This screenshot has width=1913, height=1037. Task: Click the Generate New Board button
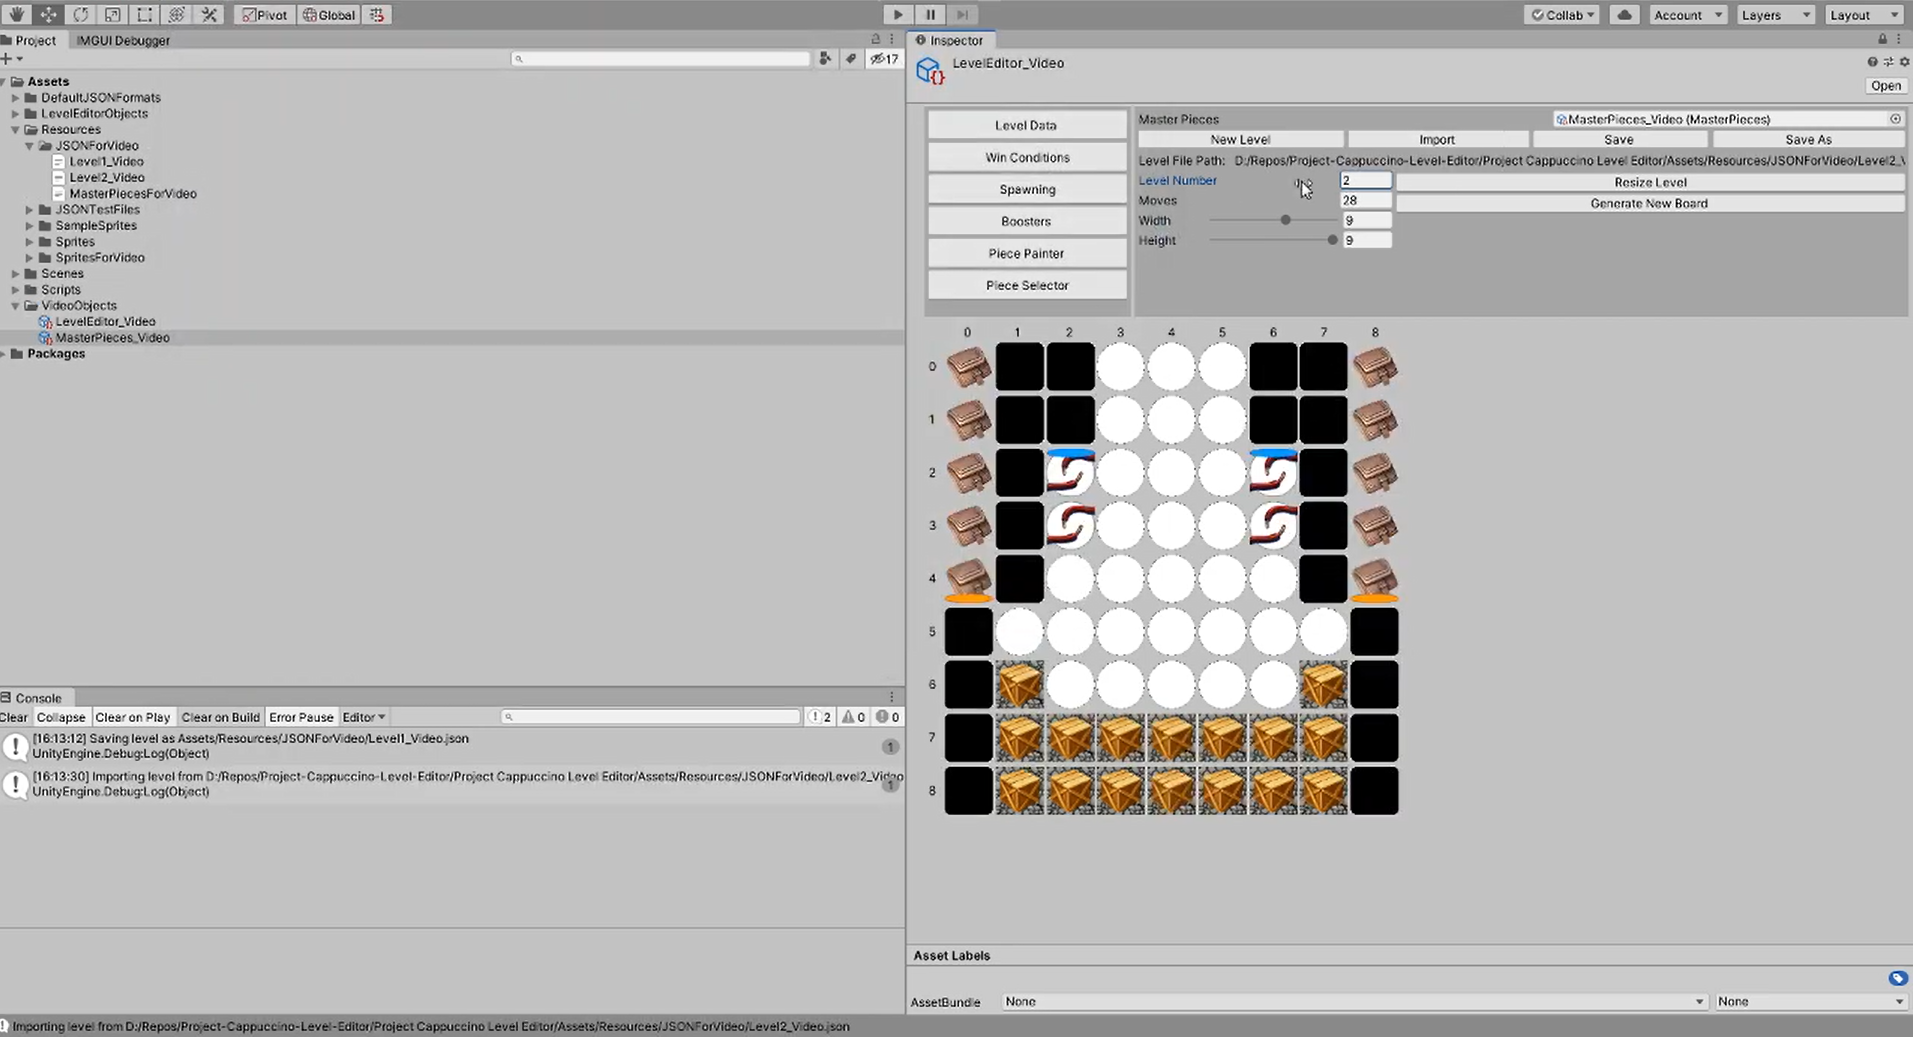tap(1649, 204)
